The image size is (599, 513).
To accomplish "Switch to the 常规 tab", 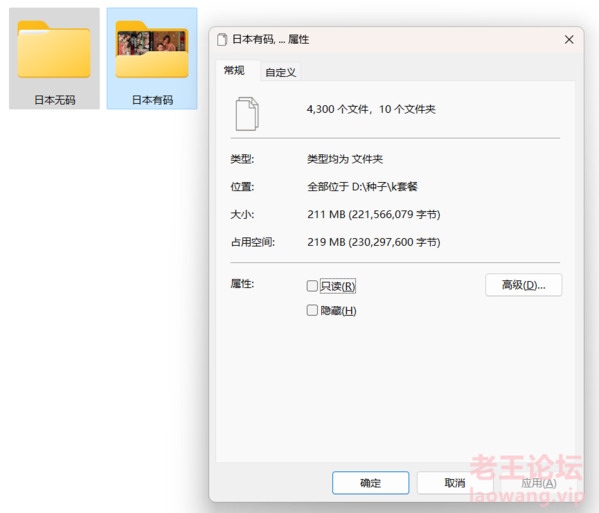I will pyautogui.click(x=234, y=70).
